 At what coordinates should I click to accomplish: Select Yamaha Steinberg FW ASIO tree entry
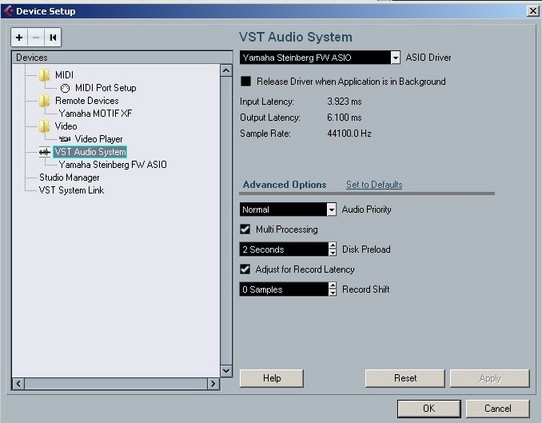113,164
